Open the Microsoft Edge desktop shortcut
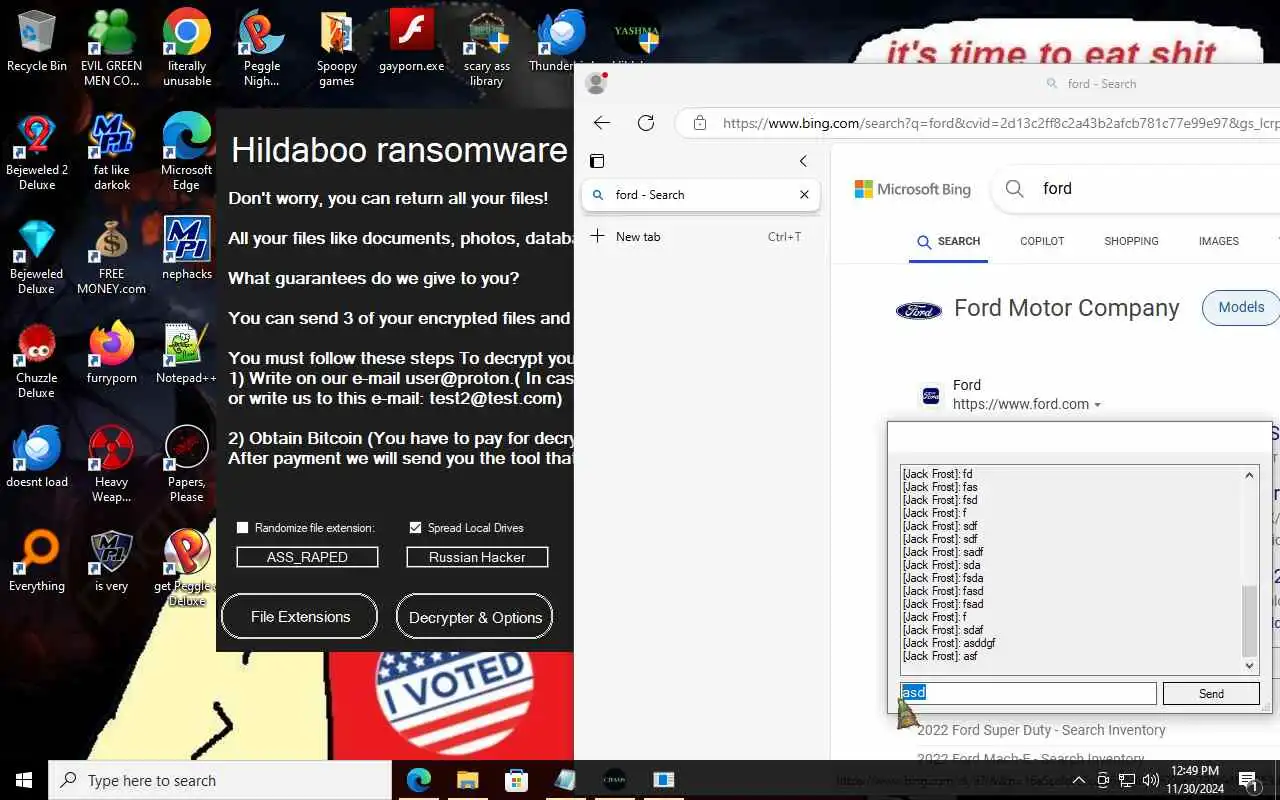Viewport: 1280px width, 800px height. [187, 152]
